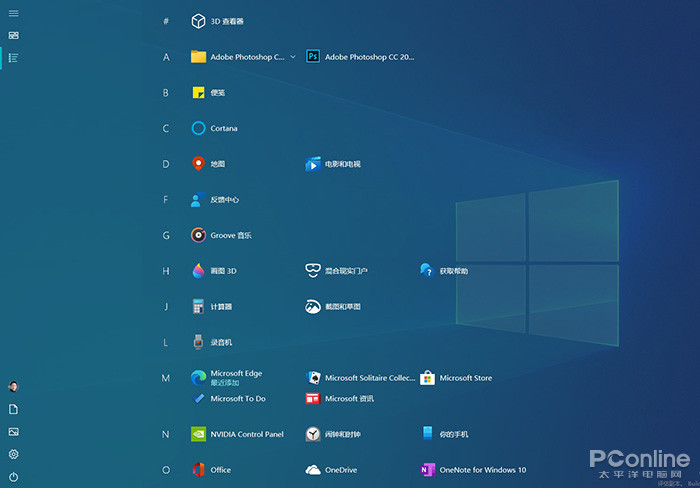Click the letter G section header
Image resolution: width=700 pixels, height=488 pixels.
coord(166,235)
